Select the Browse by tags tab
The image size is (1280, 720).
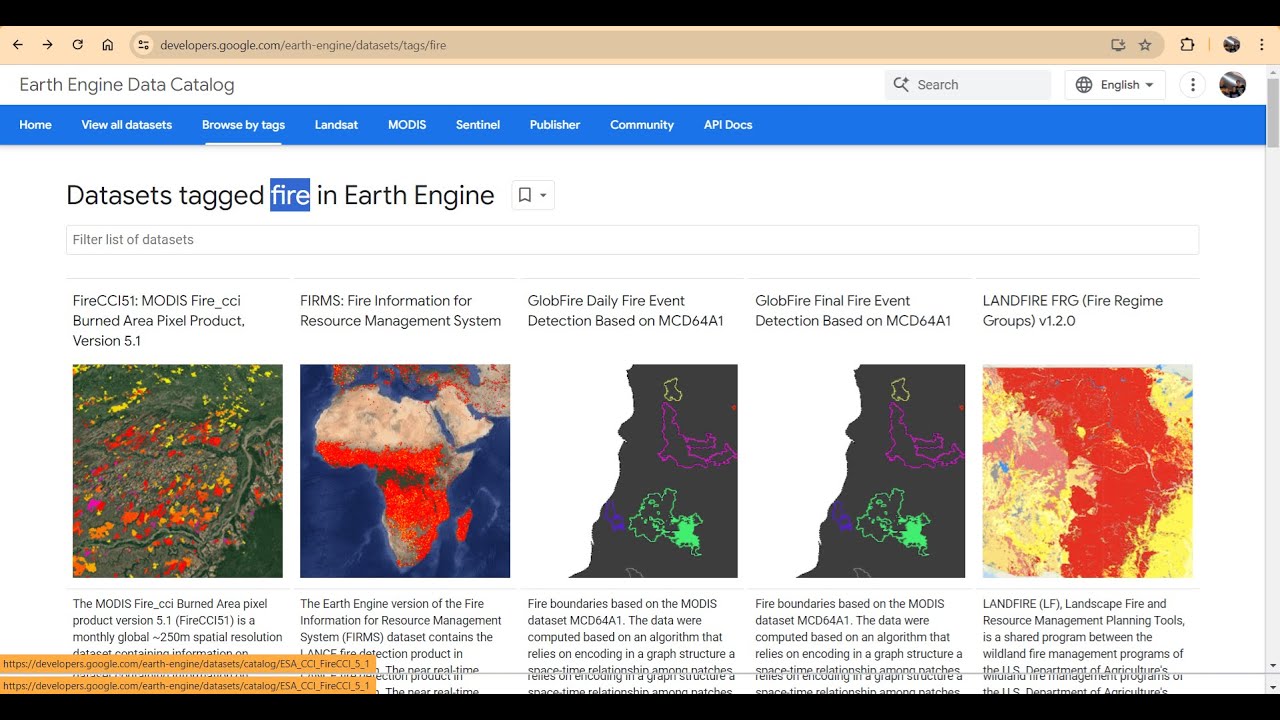[x=243, y=125]
